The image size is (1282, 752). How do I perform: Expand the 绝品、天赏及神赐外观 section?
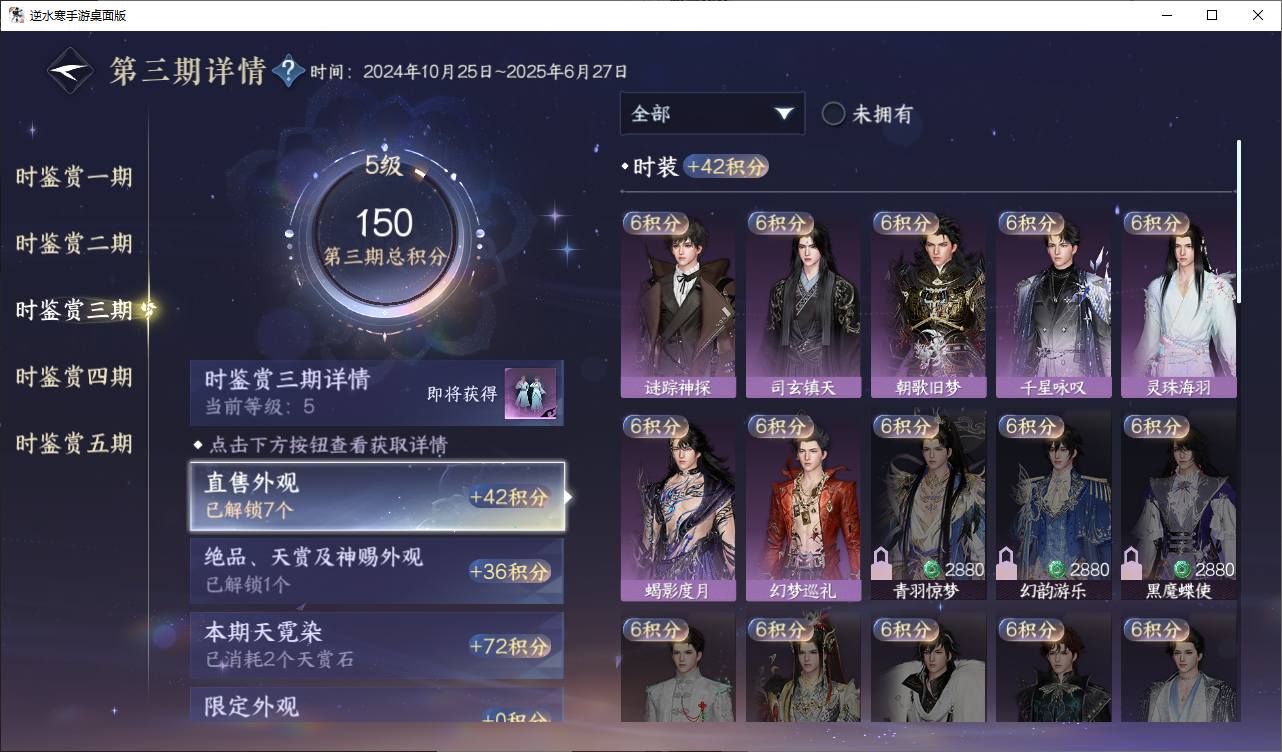(x=377, y=570)
